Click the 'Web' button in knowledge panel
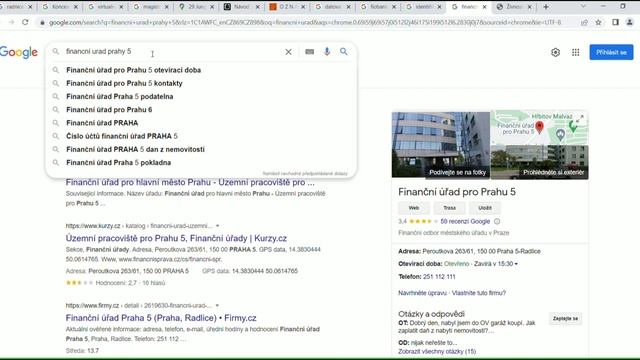Image resolution: width=640 pixels, height=360 pixels. coord(414,208)
